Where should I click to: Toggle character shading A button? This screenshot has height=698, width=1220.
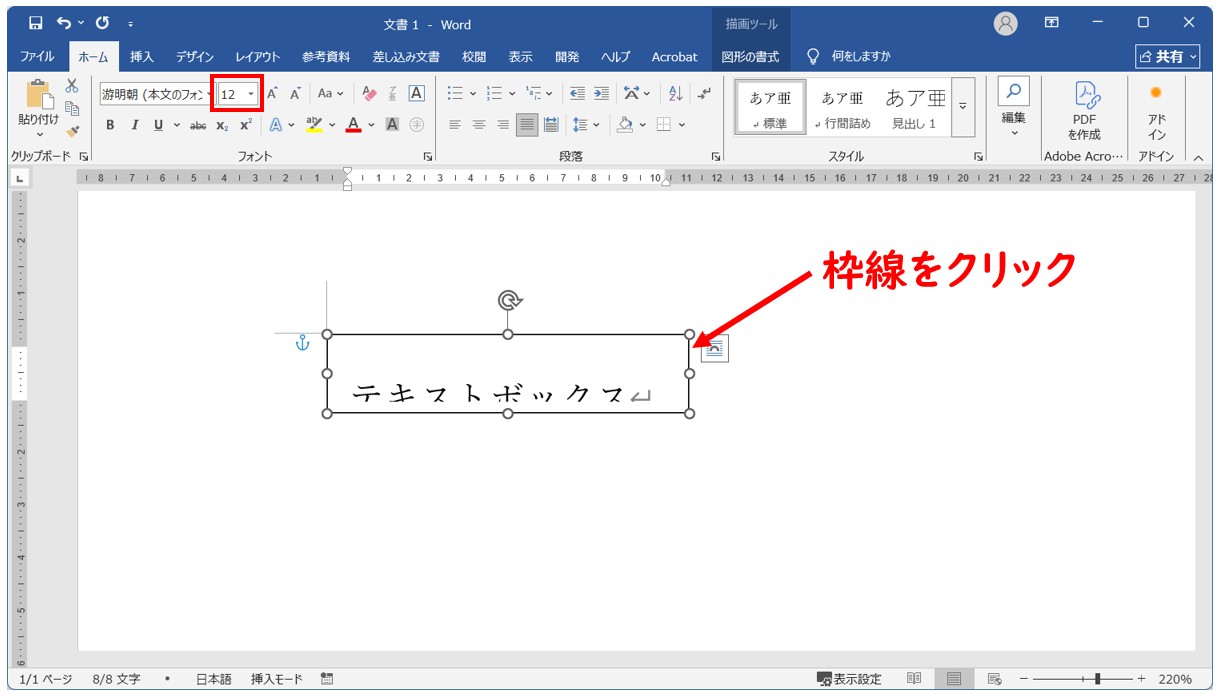[x=392, y=125]
